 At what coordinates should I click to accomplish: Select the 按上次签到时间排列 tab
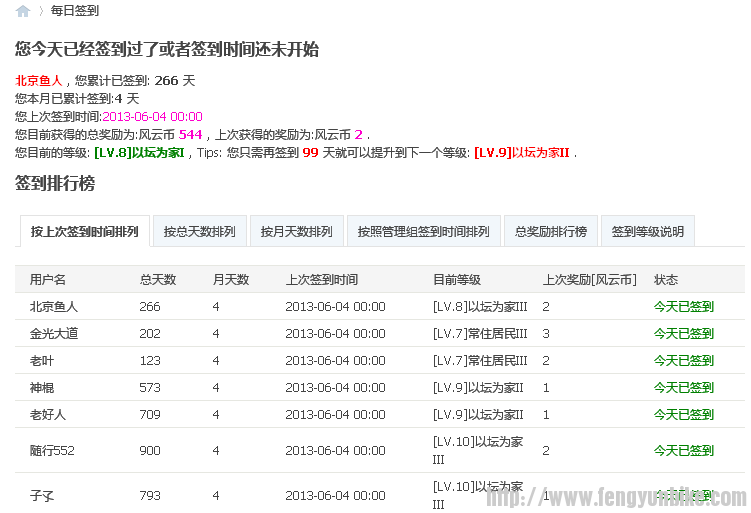pyautogui.click(x=85, y=231)
